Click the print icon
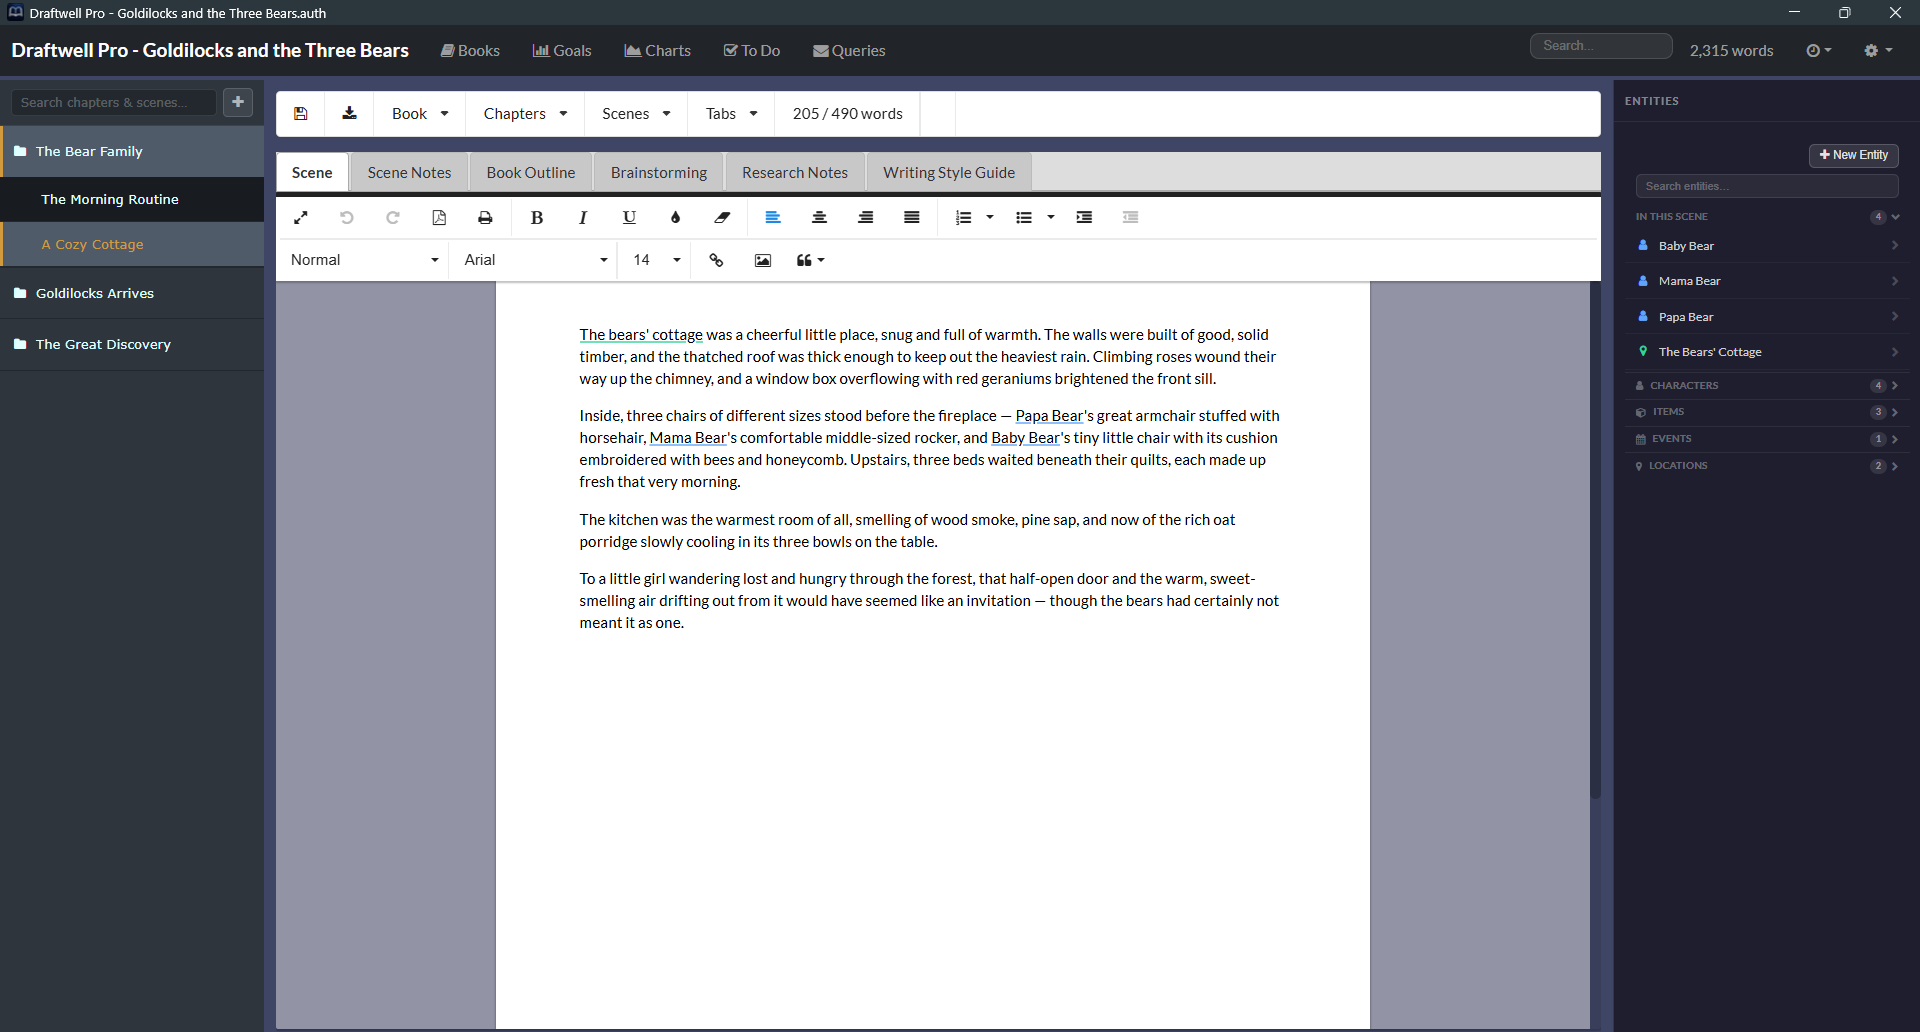 tap(485, 217)
